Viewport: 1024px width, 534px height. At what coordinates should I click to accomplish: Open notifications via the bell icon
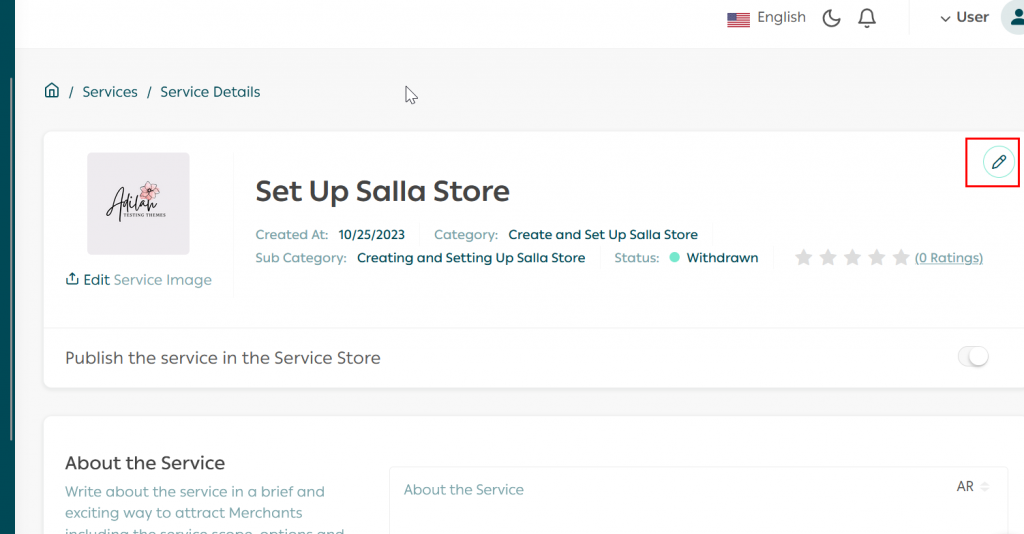[x=867, y=18]
